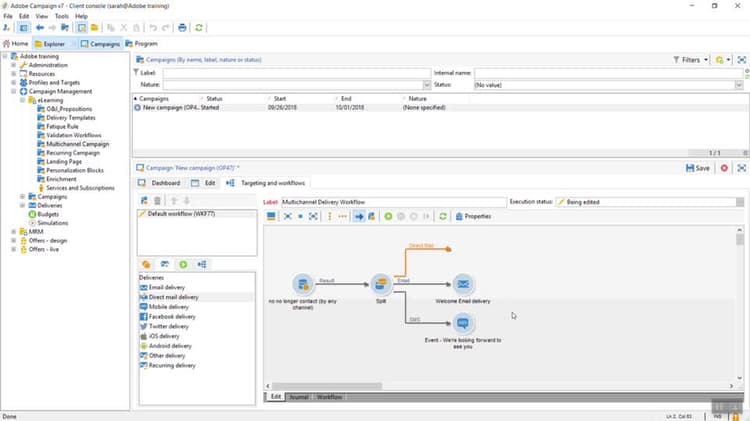
Task: Click the Internal name input field
Action: tap(608, 73)
